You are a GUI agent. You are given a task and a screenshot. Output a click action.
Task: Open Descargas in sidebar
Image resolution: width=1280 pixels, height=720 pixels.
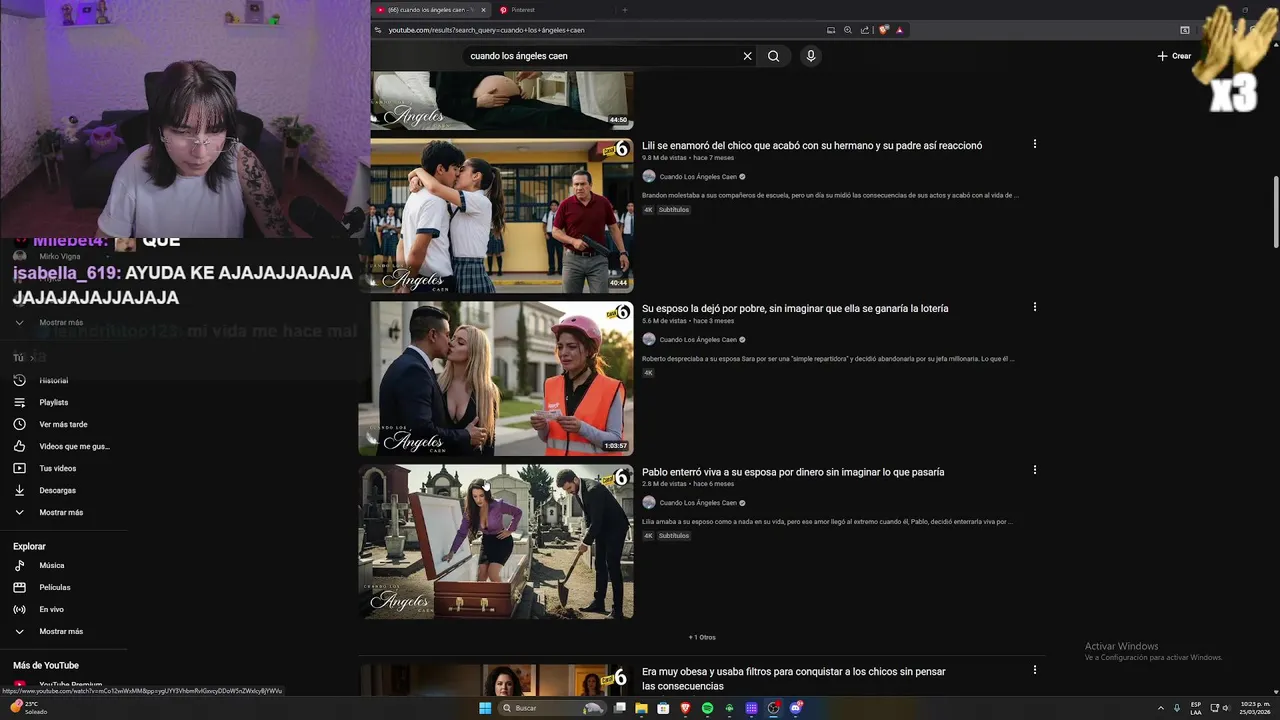click(x=57, y=491)
